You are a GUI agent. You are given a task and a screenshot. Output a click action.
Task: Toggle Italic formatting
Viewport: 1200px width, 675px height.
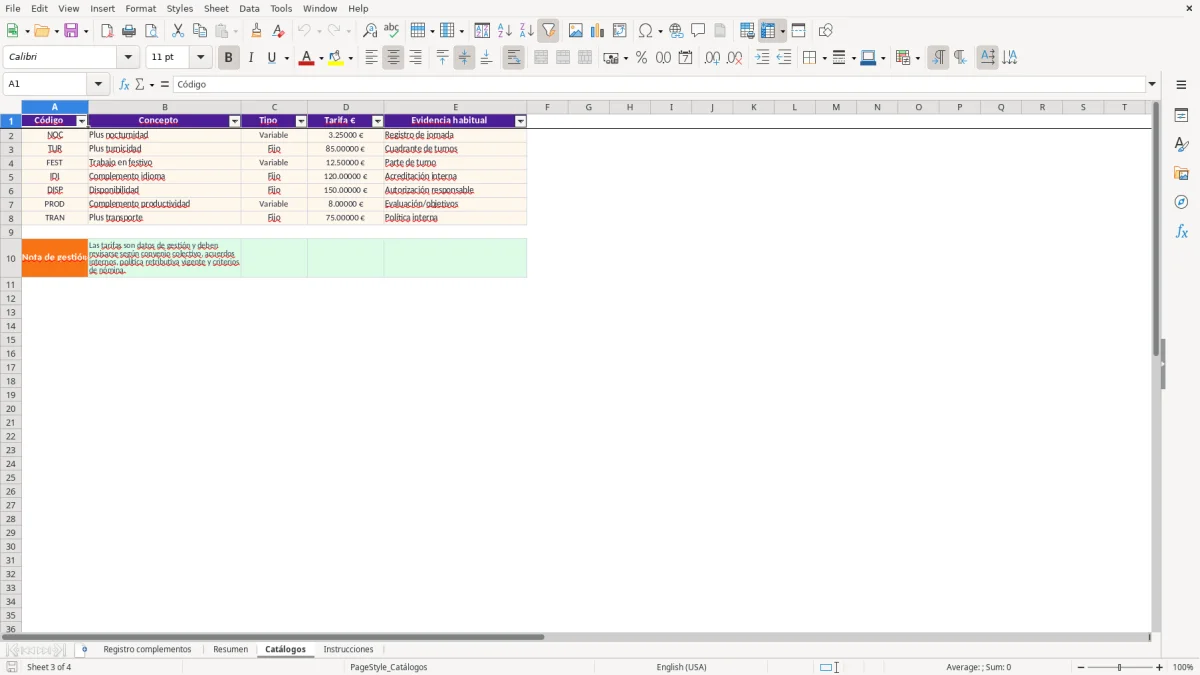(x=250, y=58)
